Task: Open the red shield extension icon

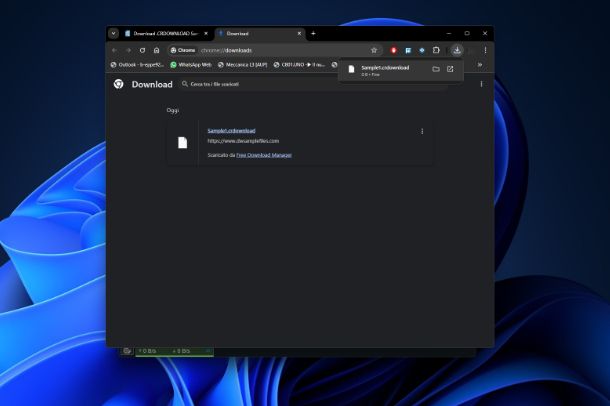Action: [394, 50]
